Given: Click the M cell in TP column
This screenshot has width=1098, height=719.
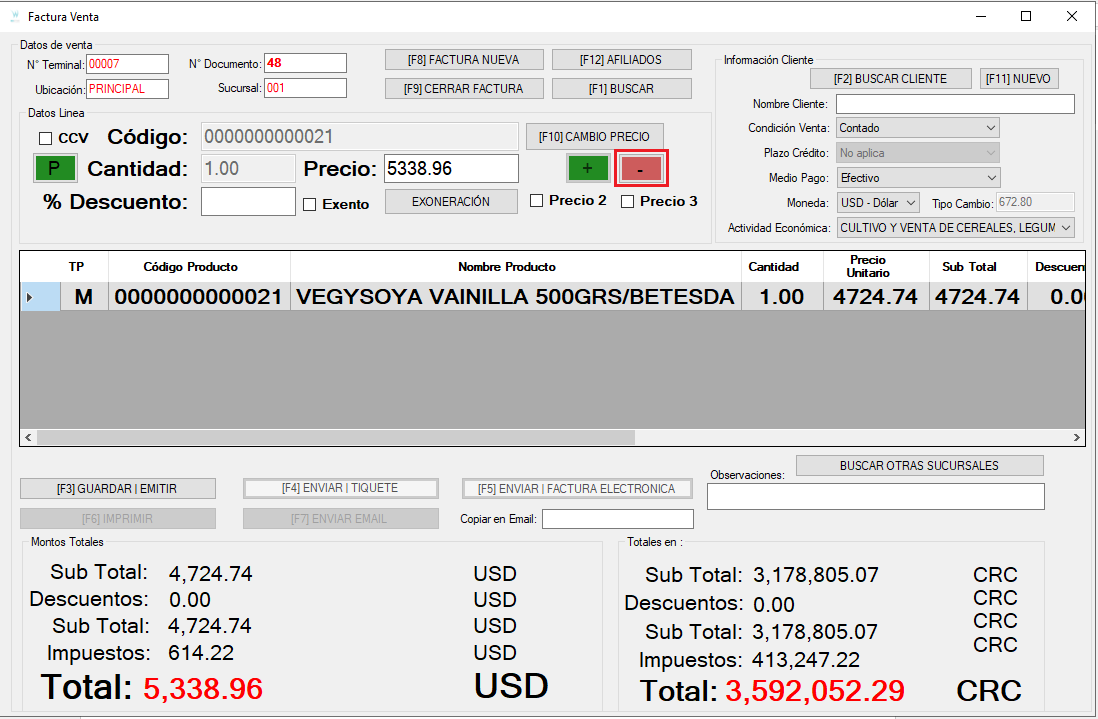Looking at the screenshot, I should click(x=84, y=297).
